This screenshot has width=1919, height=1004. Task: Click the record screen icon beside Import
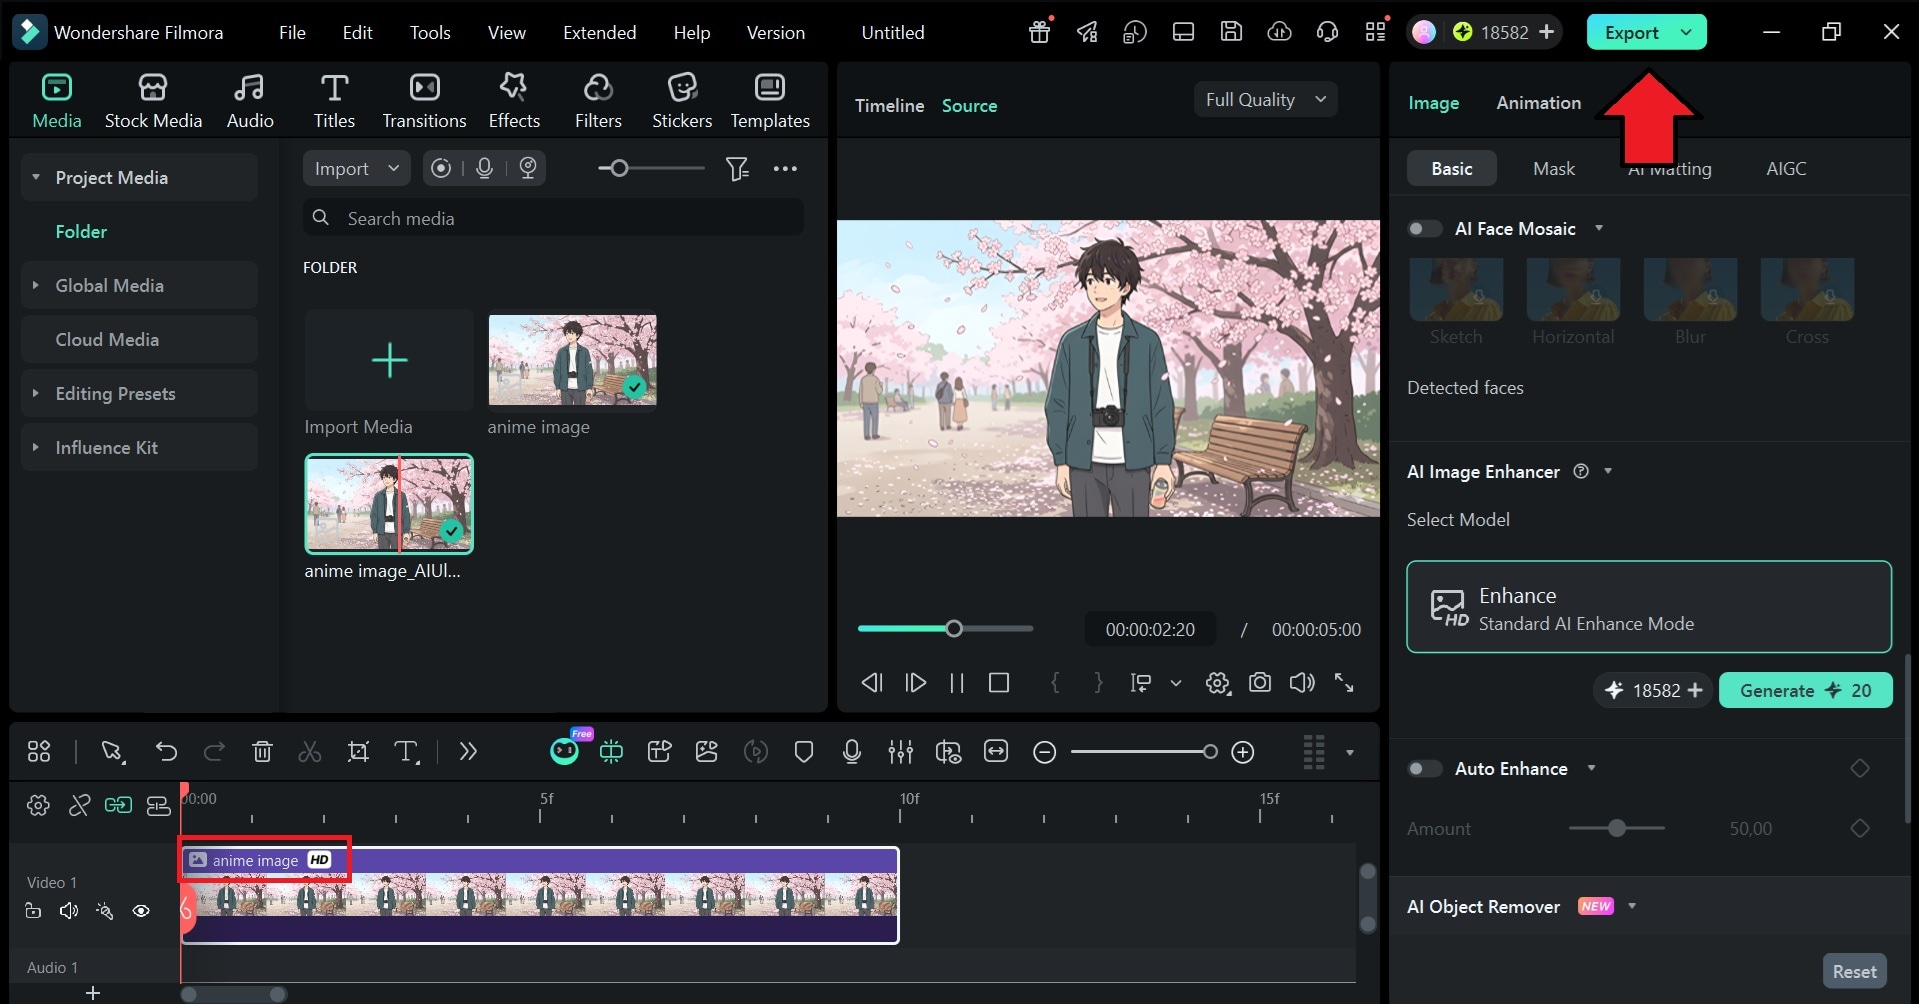coord(441,168)
